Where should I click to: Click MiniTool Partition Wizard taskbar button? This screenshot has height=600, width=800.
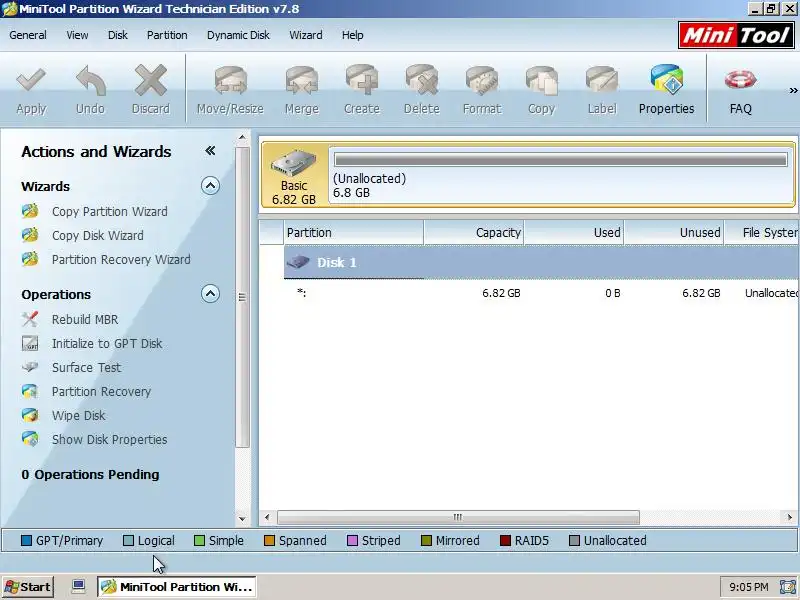point(176,587)
